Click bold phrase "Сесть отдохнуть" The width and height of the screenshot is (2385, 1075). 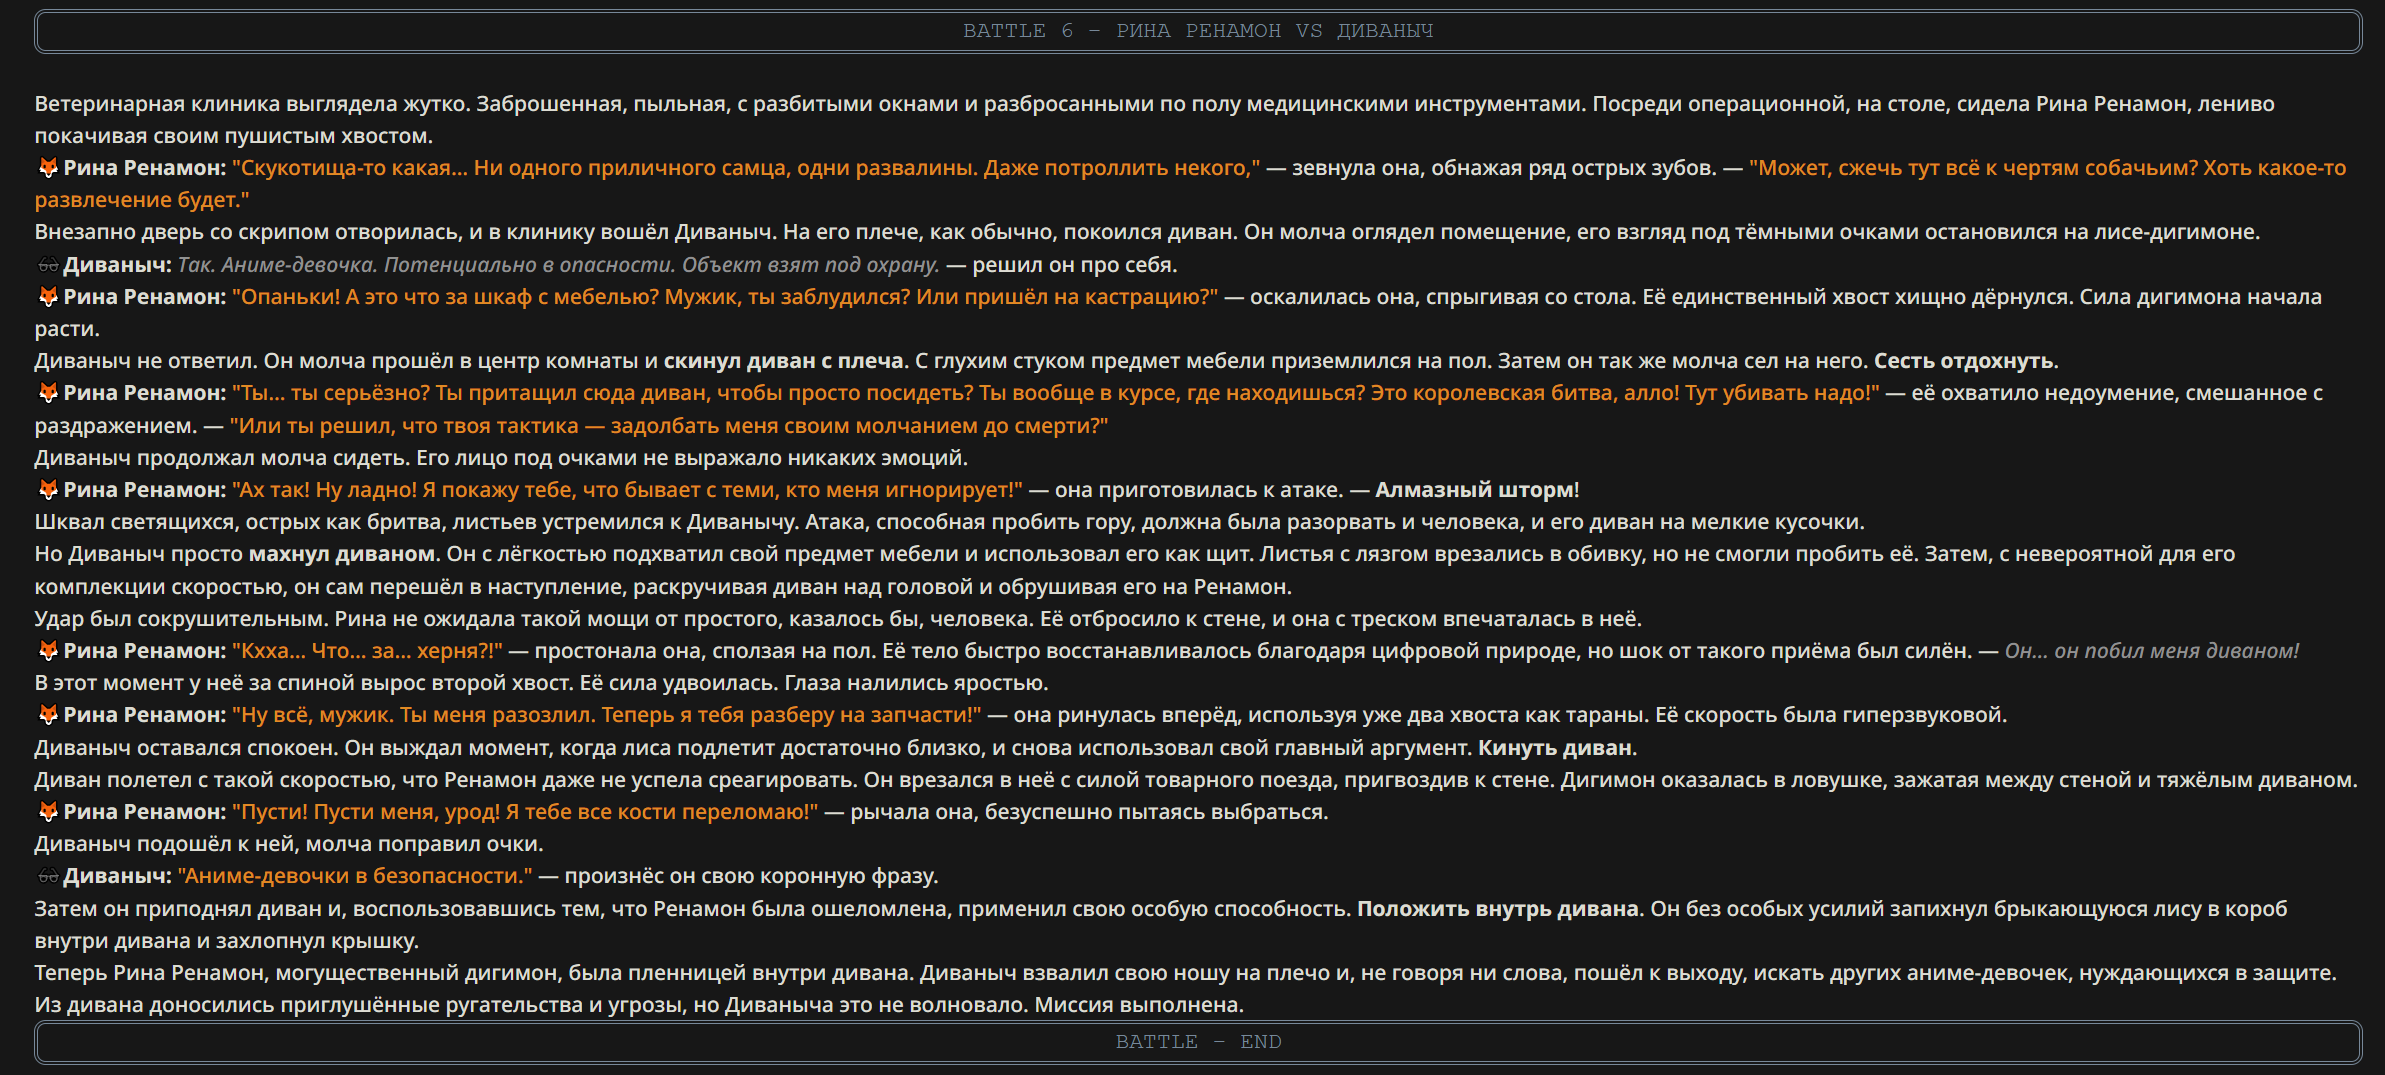point(1964,361)
